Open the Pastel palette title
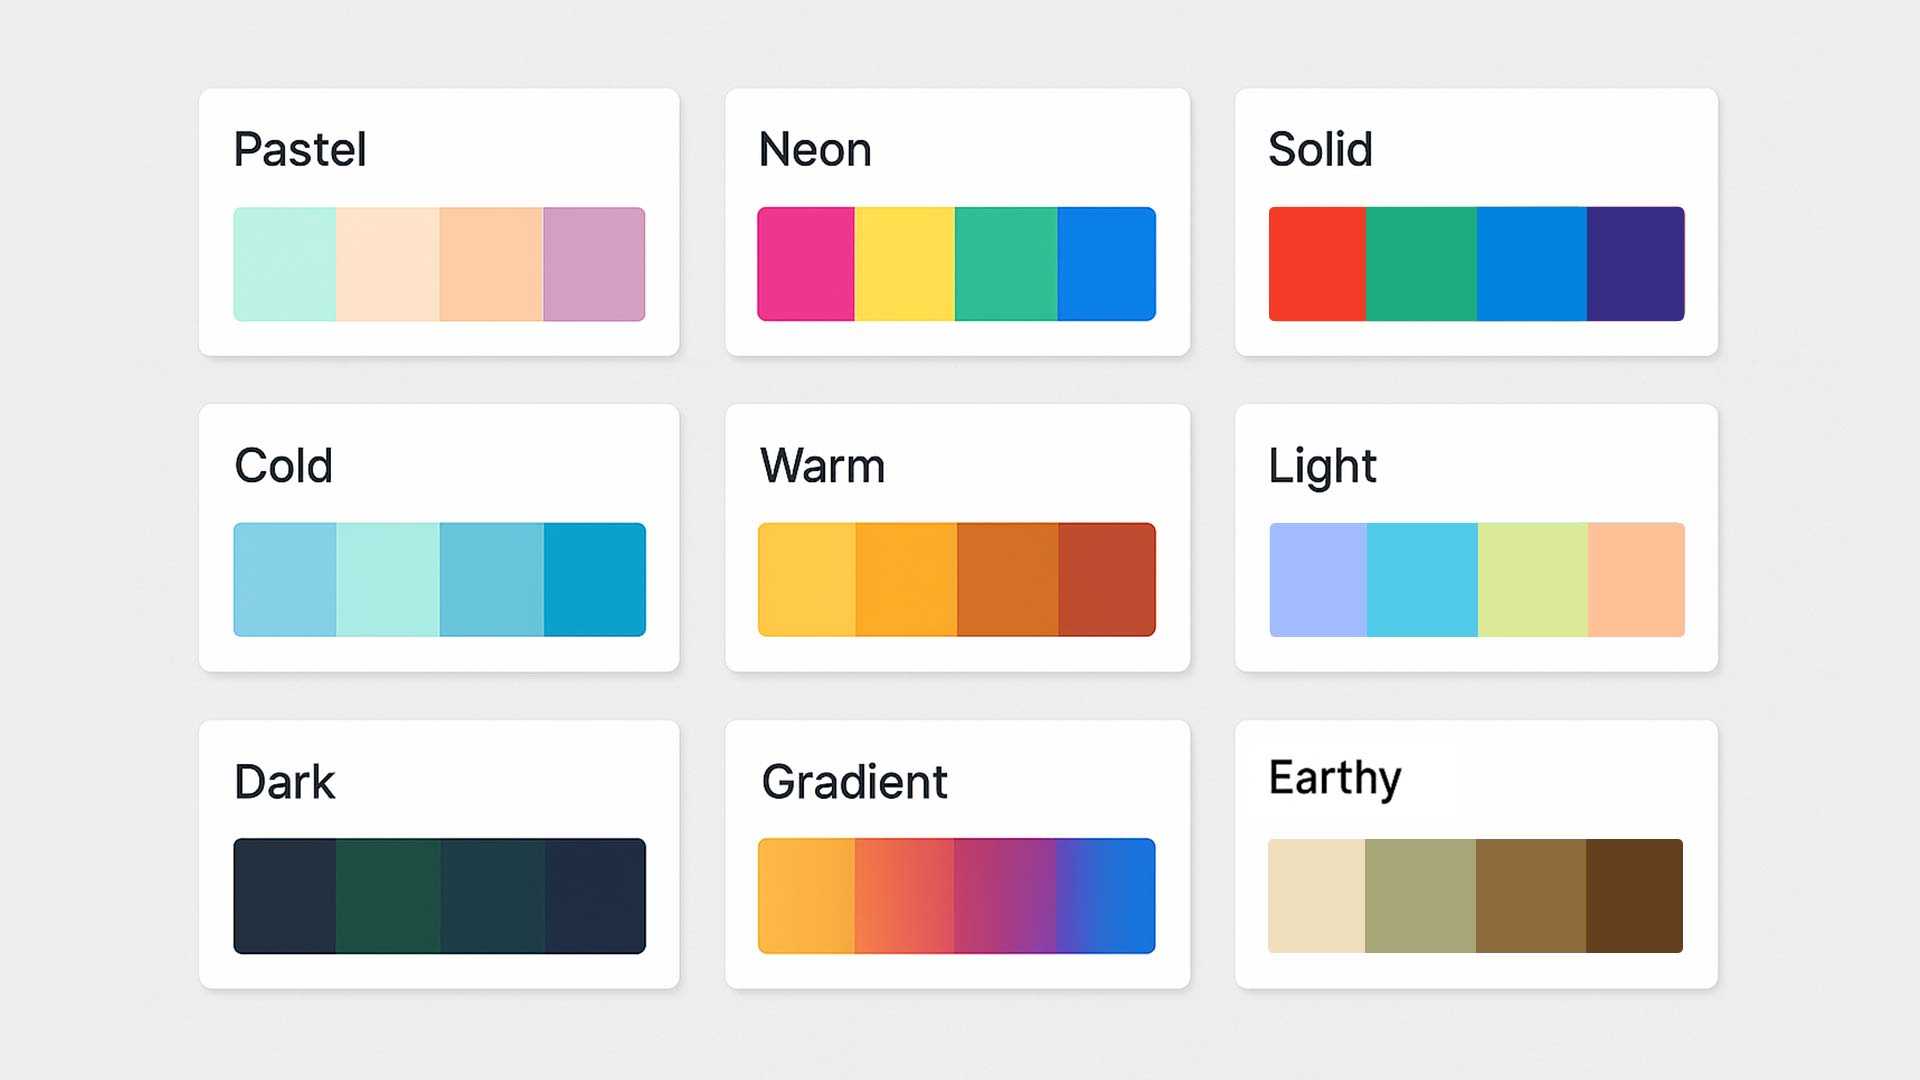 300,150
